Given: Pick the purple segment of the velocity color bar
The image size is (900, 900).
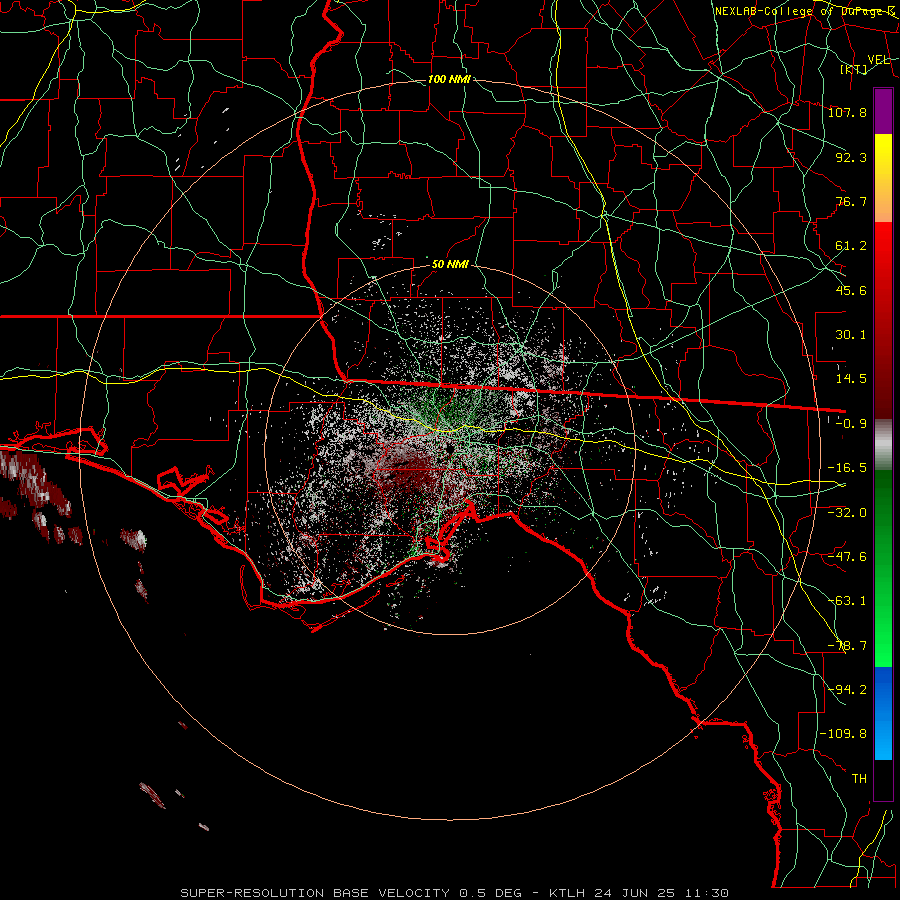Looking at the screenshot, I should pyautogui.click(x=883, y=111).
